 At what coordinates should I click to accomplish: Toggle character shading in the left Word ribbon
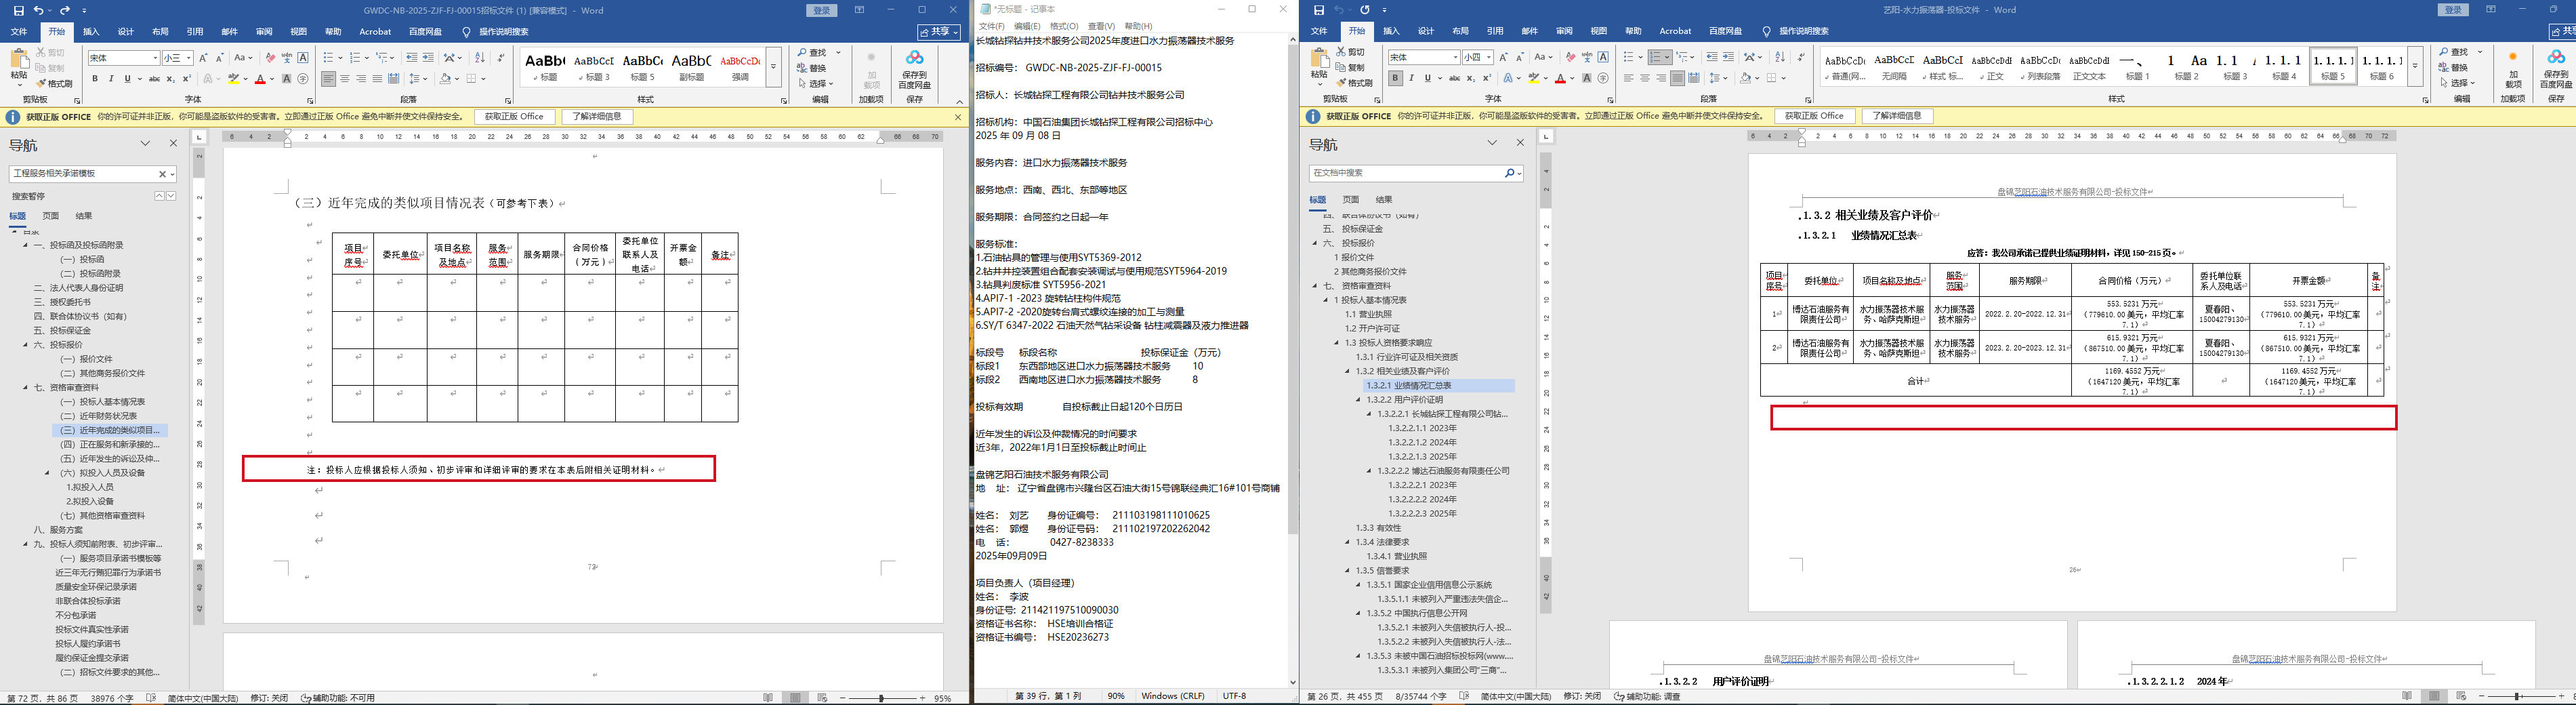pyautogui.click(x=287, y=78)
